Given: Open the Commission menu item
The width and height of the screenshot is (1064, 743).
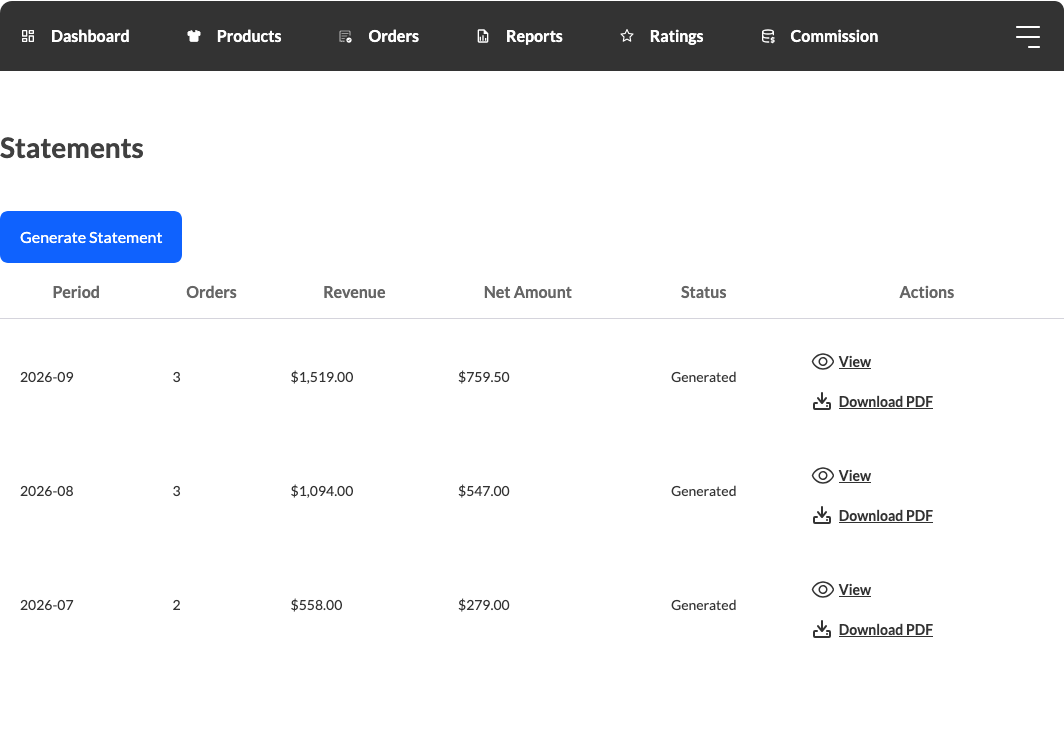Looking at the screenshot, I should (834, 36).
